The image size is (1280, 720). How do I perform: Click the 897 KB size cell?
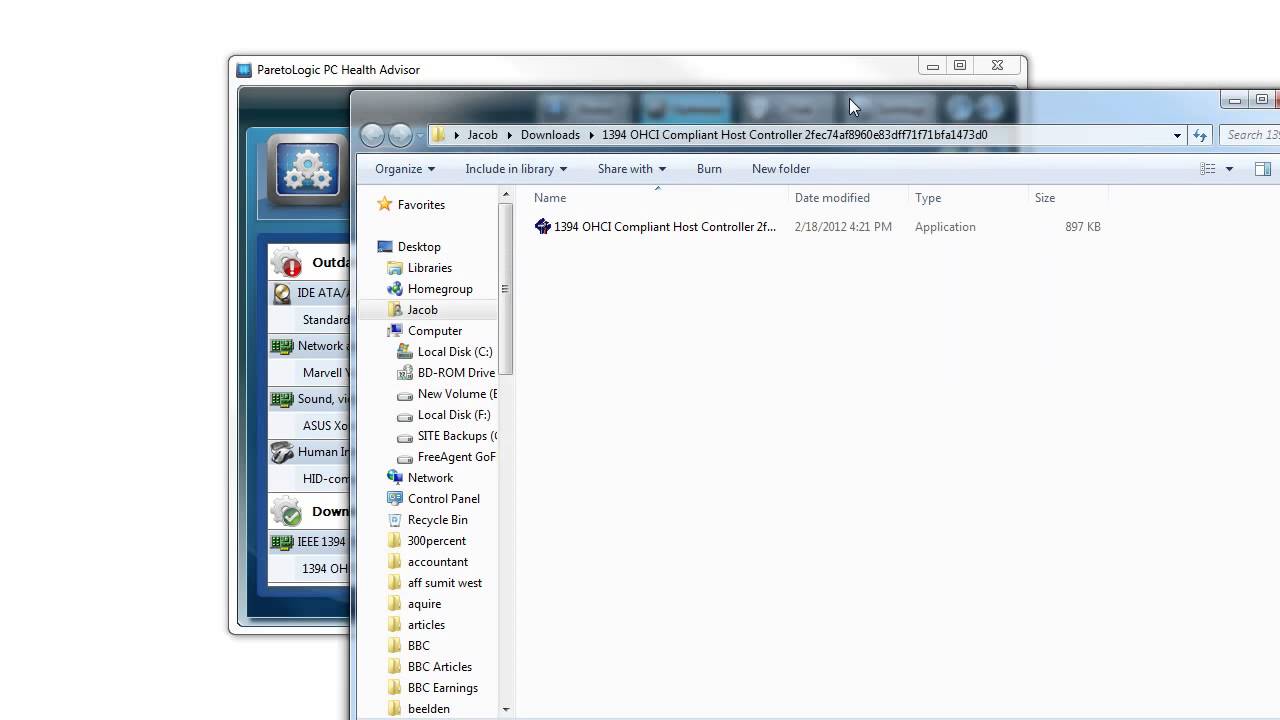click(1083, 227)
